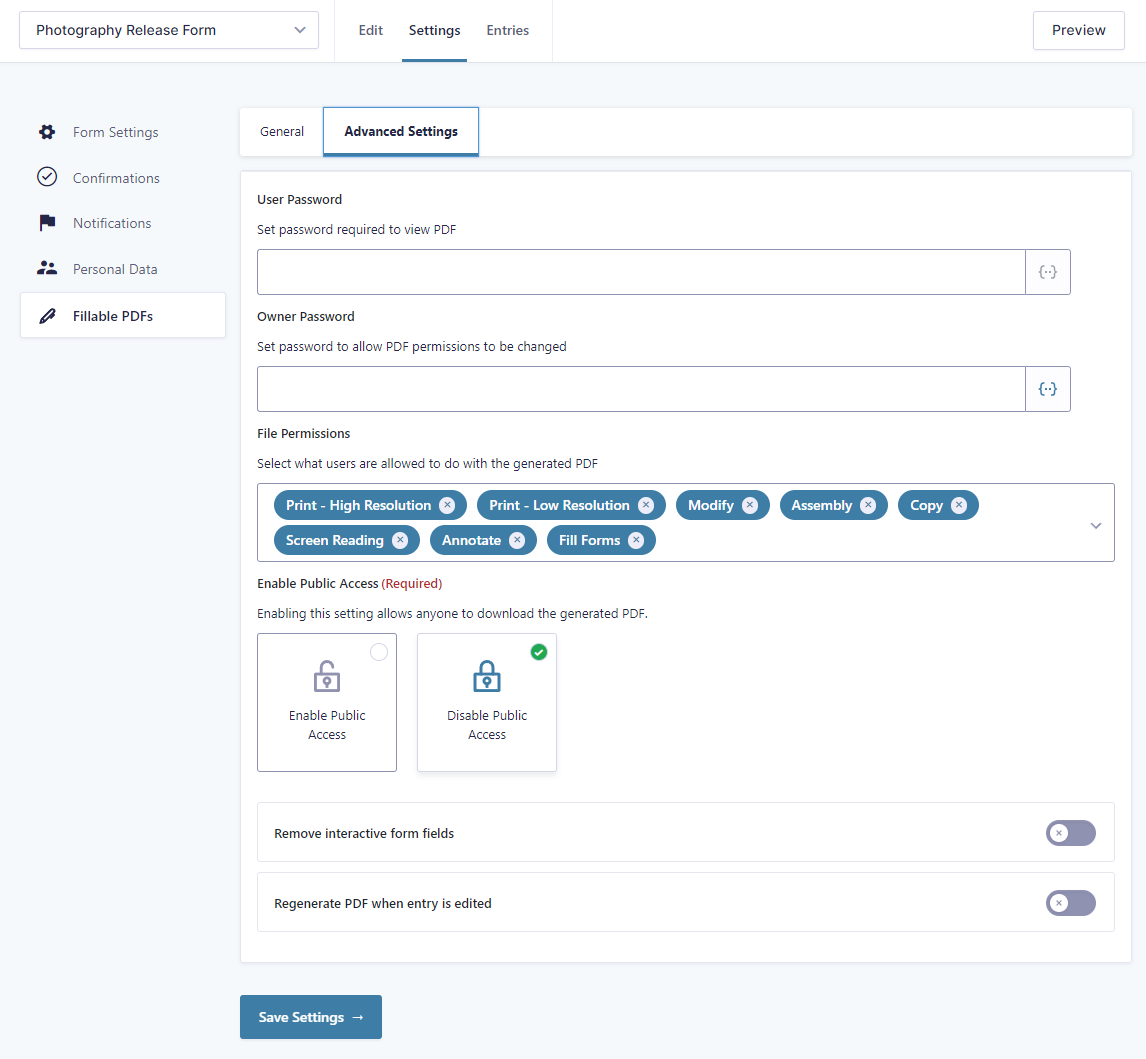Image resolution: width=1146 pixels, height=1059 pixels.
Task: Open the Entries tab
Action: [x=507, y=30]
